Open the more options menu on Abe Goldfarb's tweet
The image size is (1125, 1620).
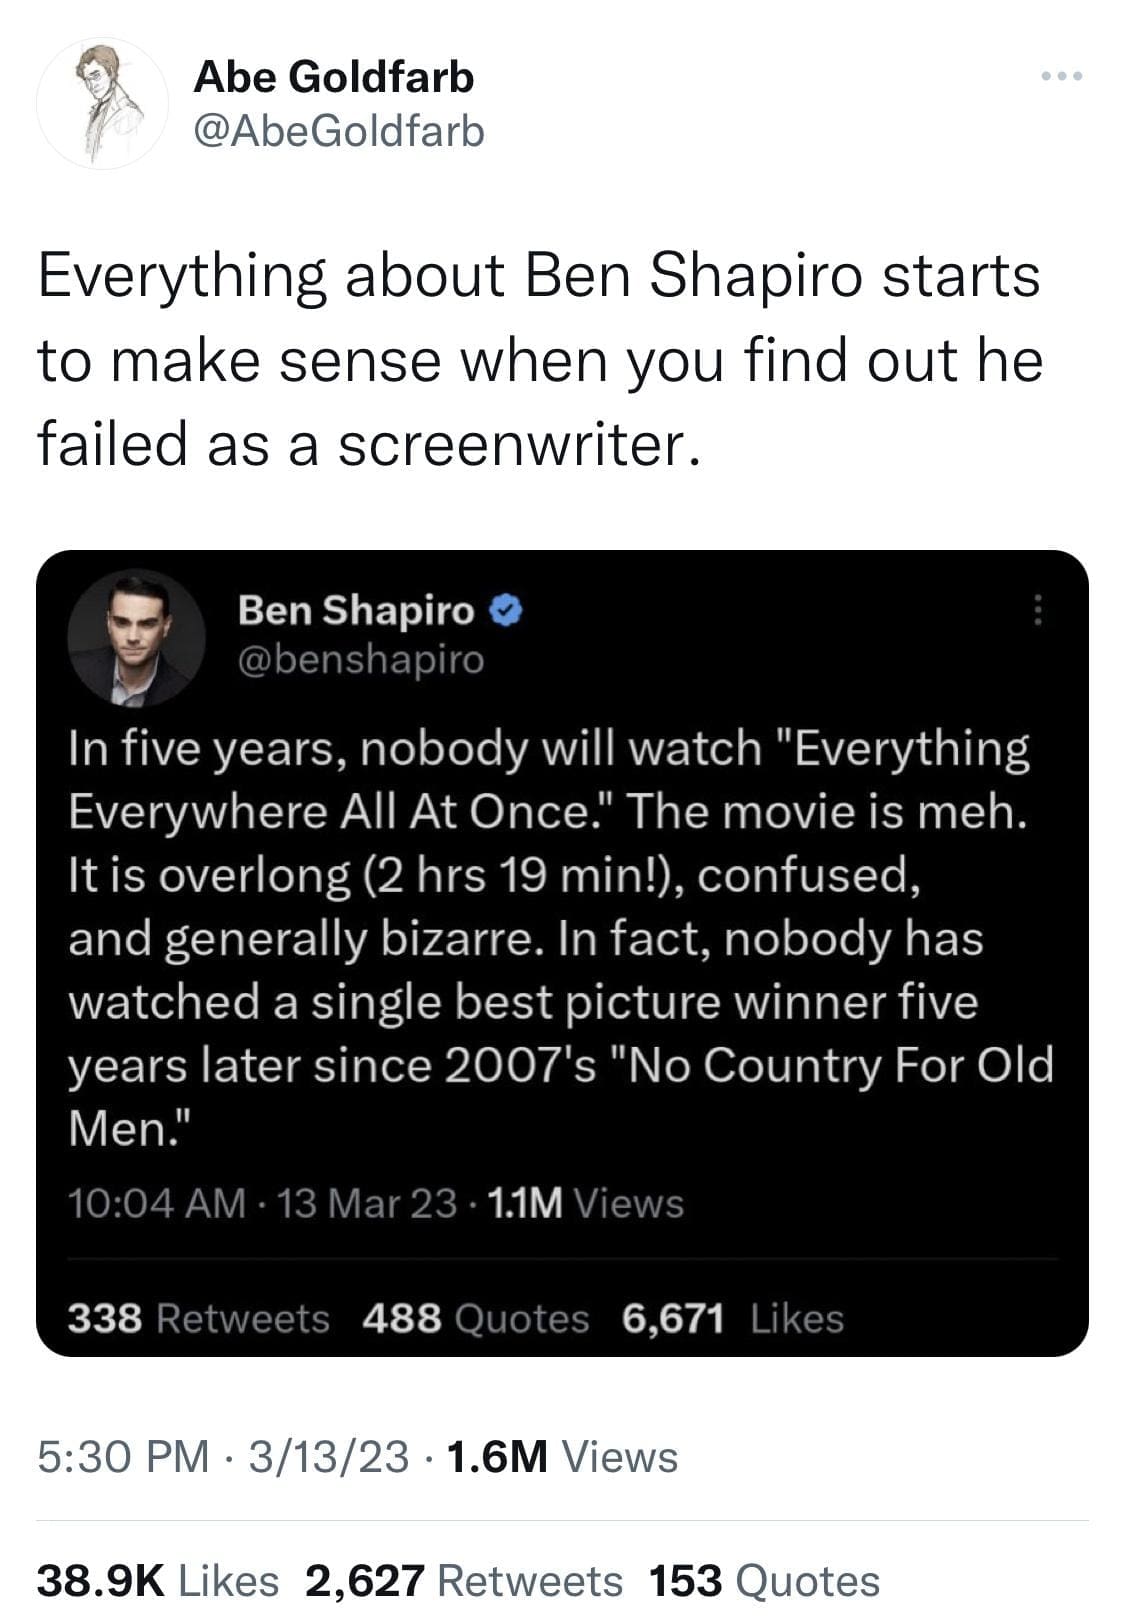tap(1061, 77)
